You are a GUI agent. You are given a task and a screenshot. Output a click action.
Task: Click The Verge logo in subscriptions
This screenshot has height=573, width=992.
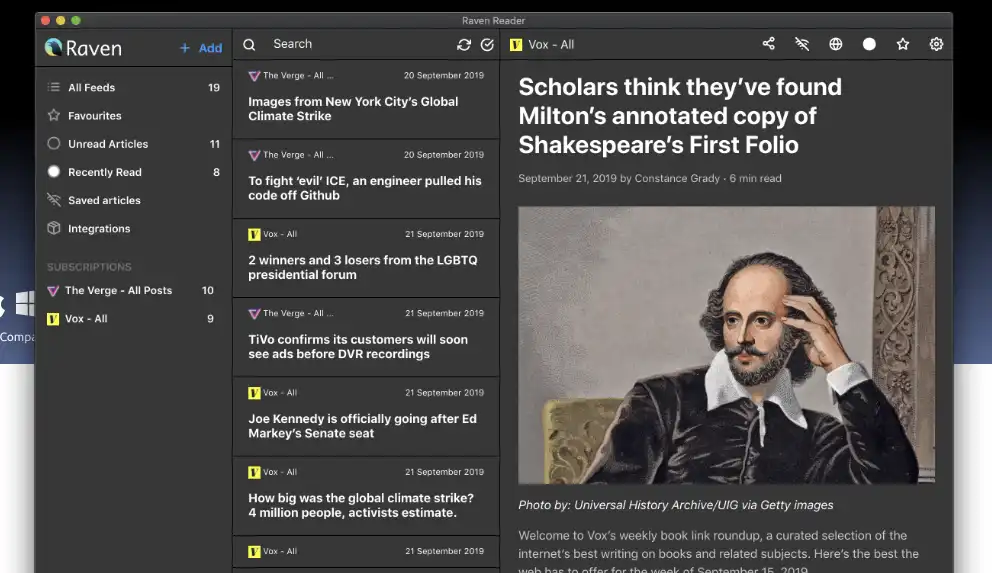point(53,291)
